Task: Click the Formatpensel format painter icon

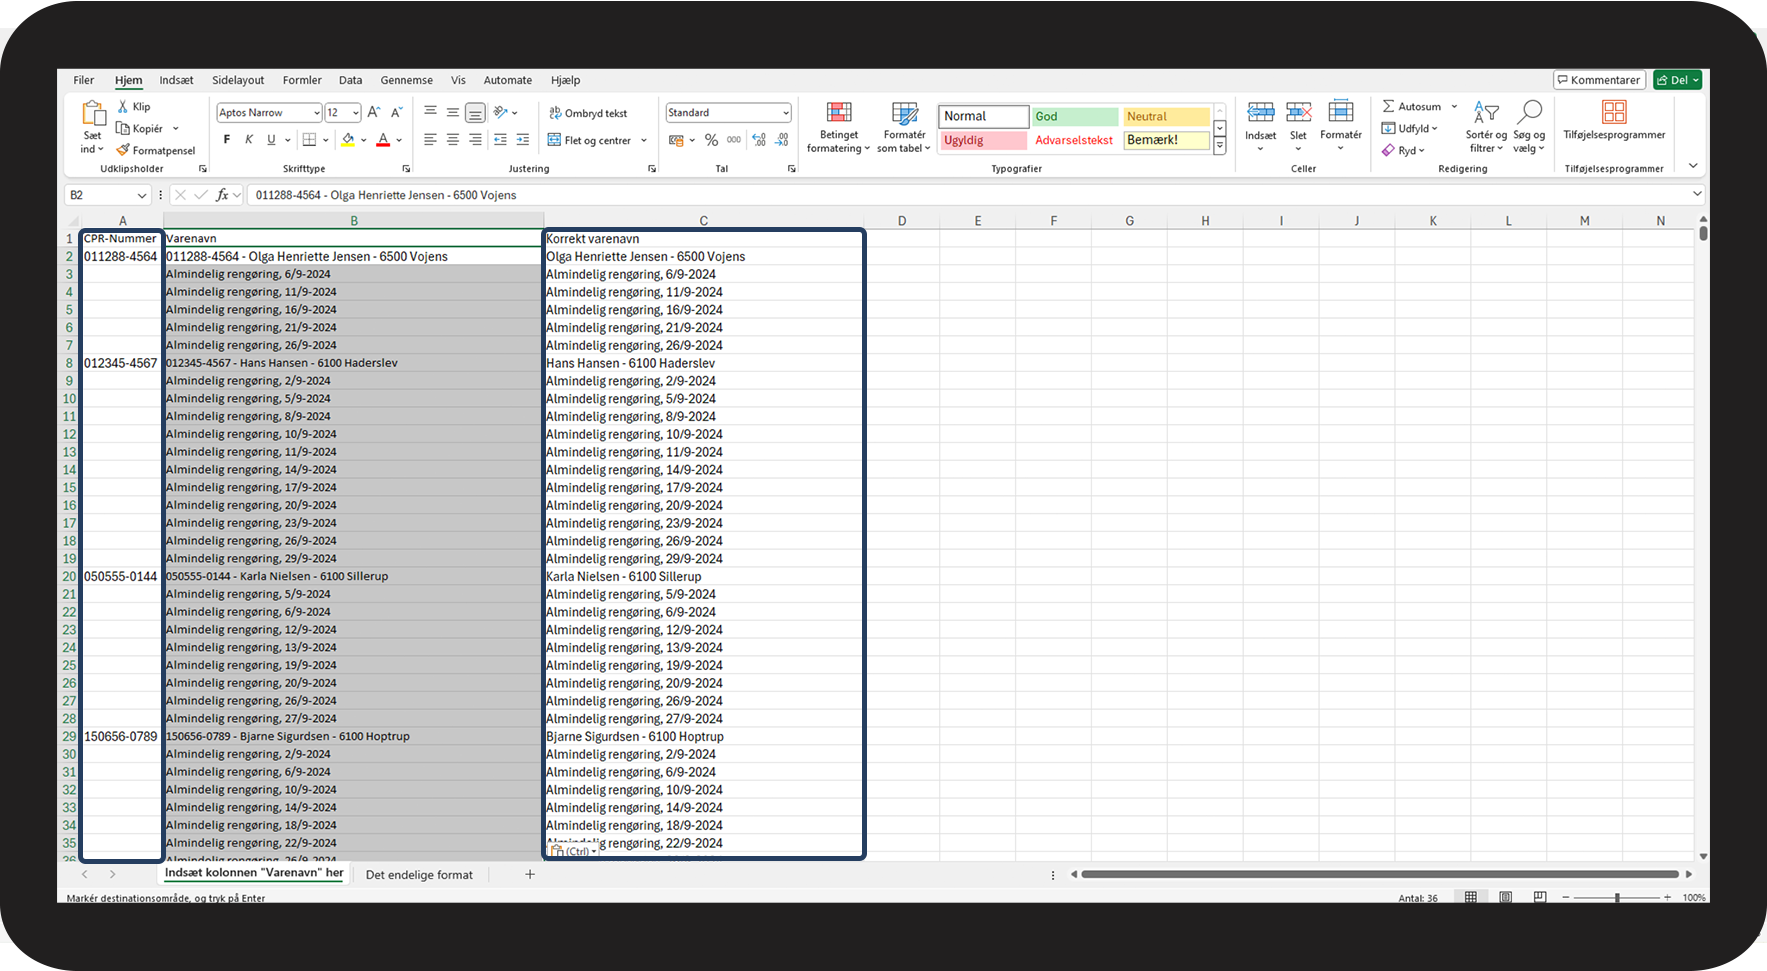Action: click(124, 150)
